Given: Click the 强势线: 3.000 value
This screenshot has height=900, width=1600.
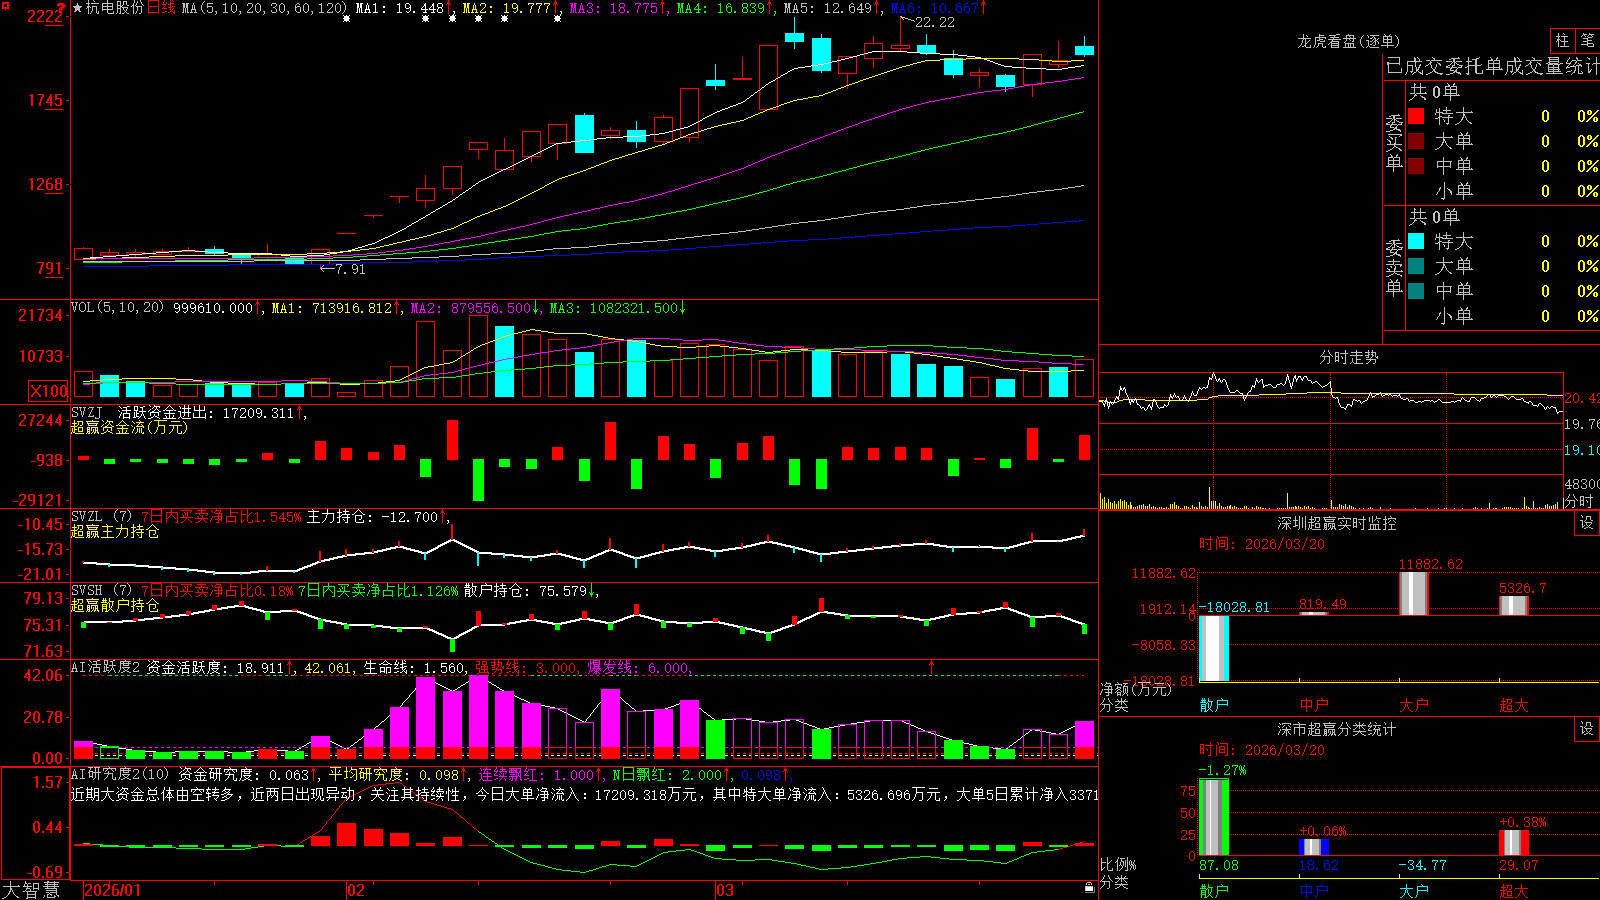Looking at the screenshot, I should pyautogui.click(x=526, y=668).
